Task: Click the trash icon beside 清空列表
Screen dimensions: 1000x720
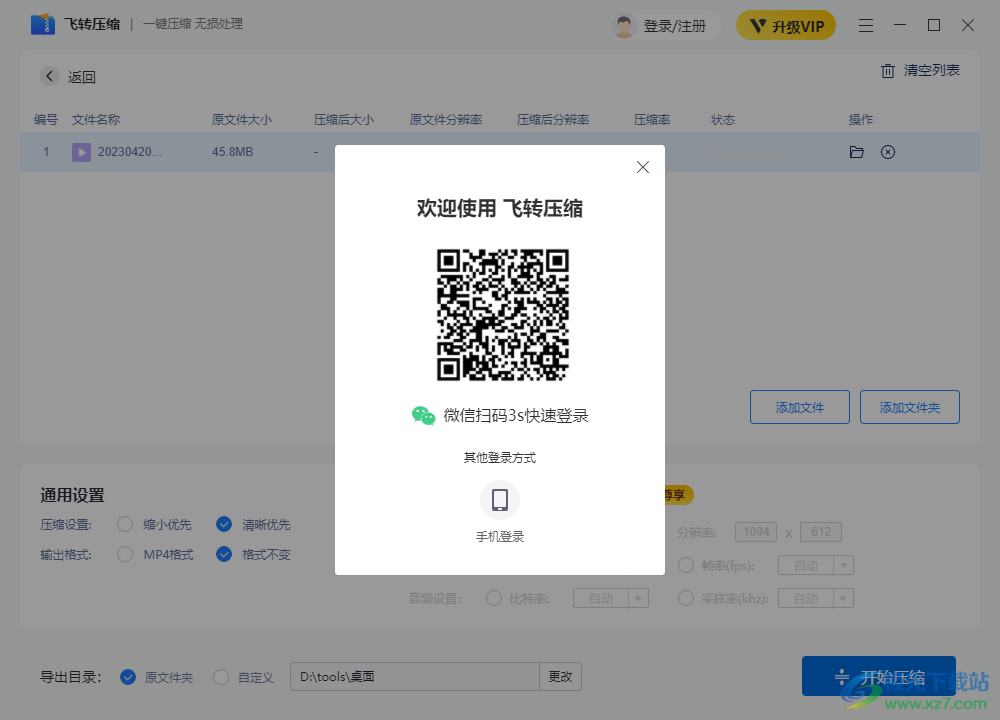Action: pyautogui.click(x=888, y=71)
